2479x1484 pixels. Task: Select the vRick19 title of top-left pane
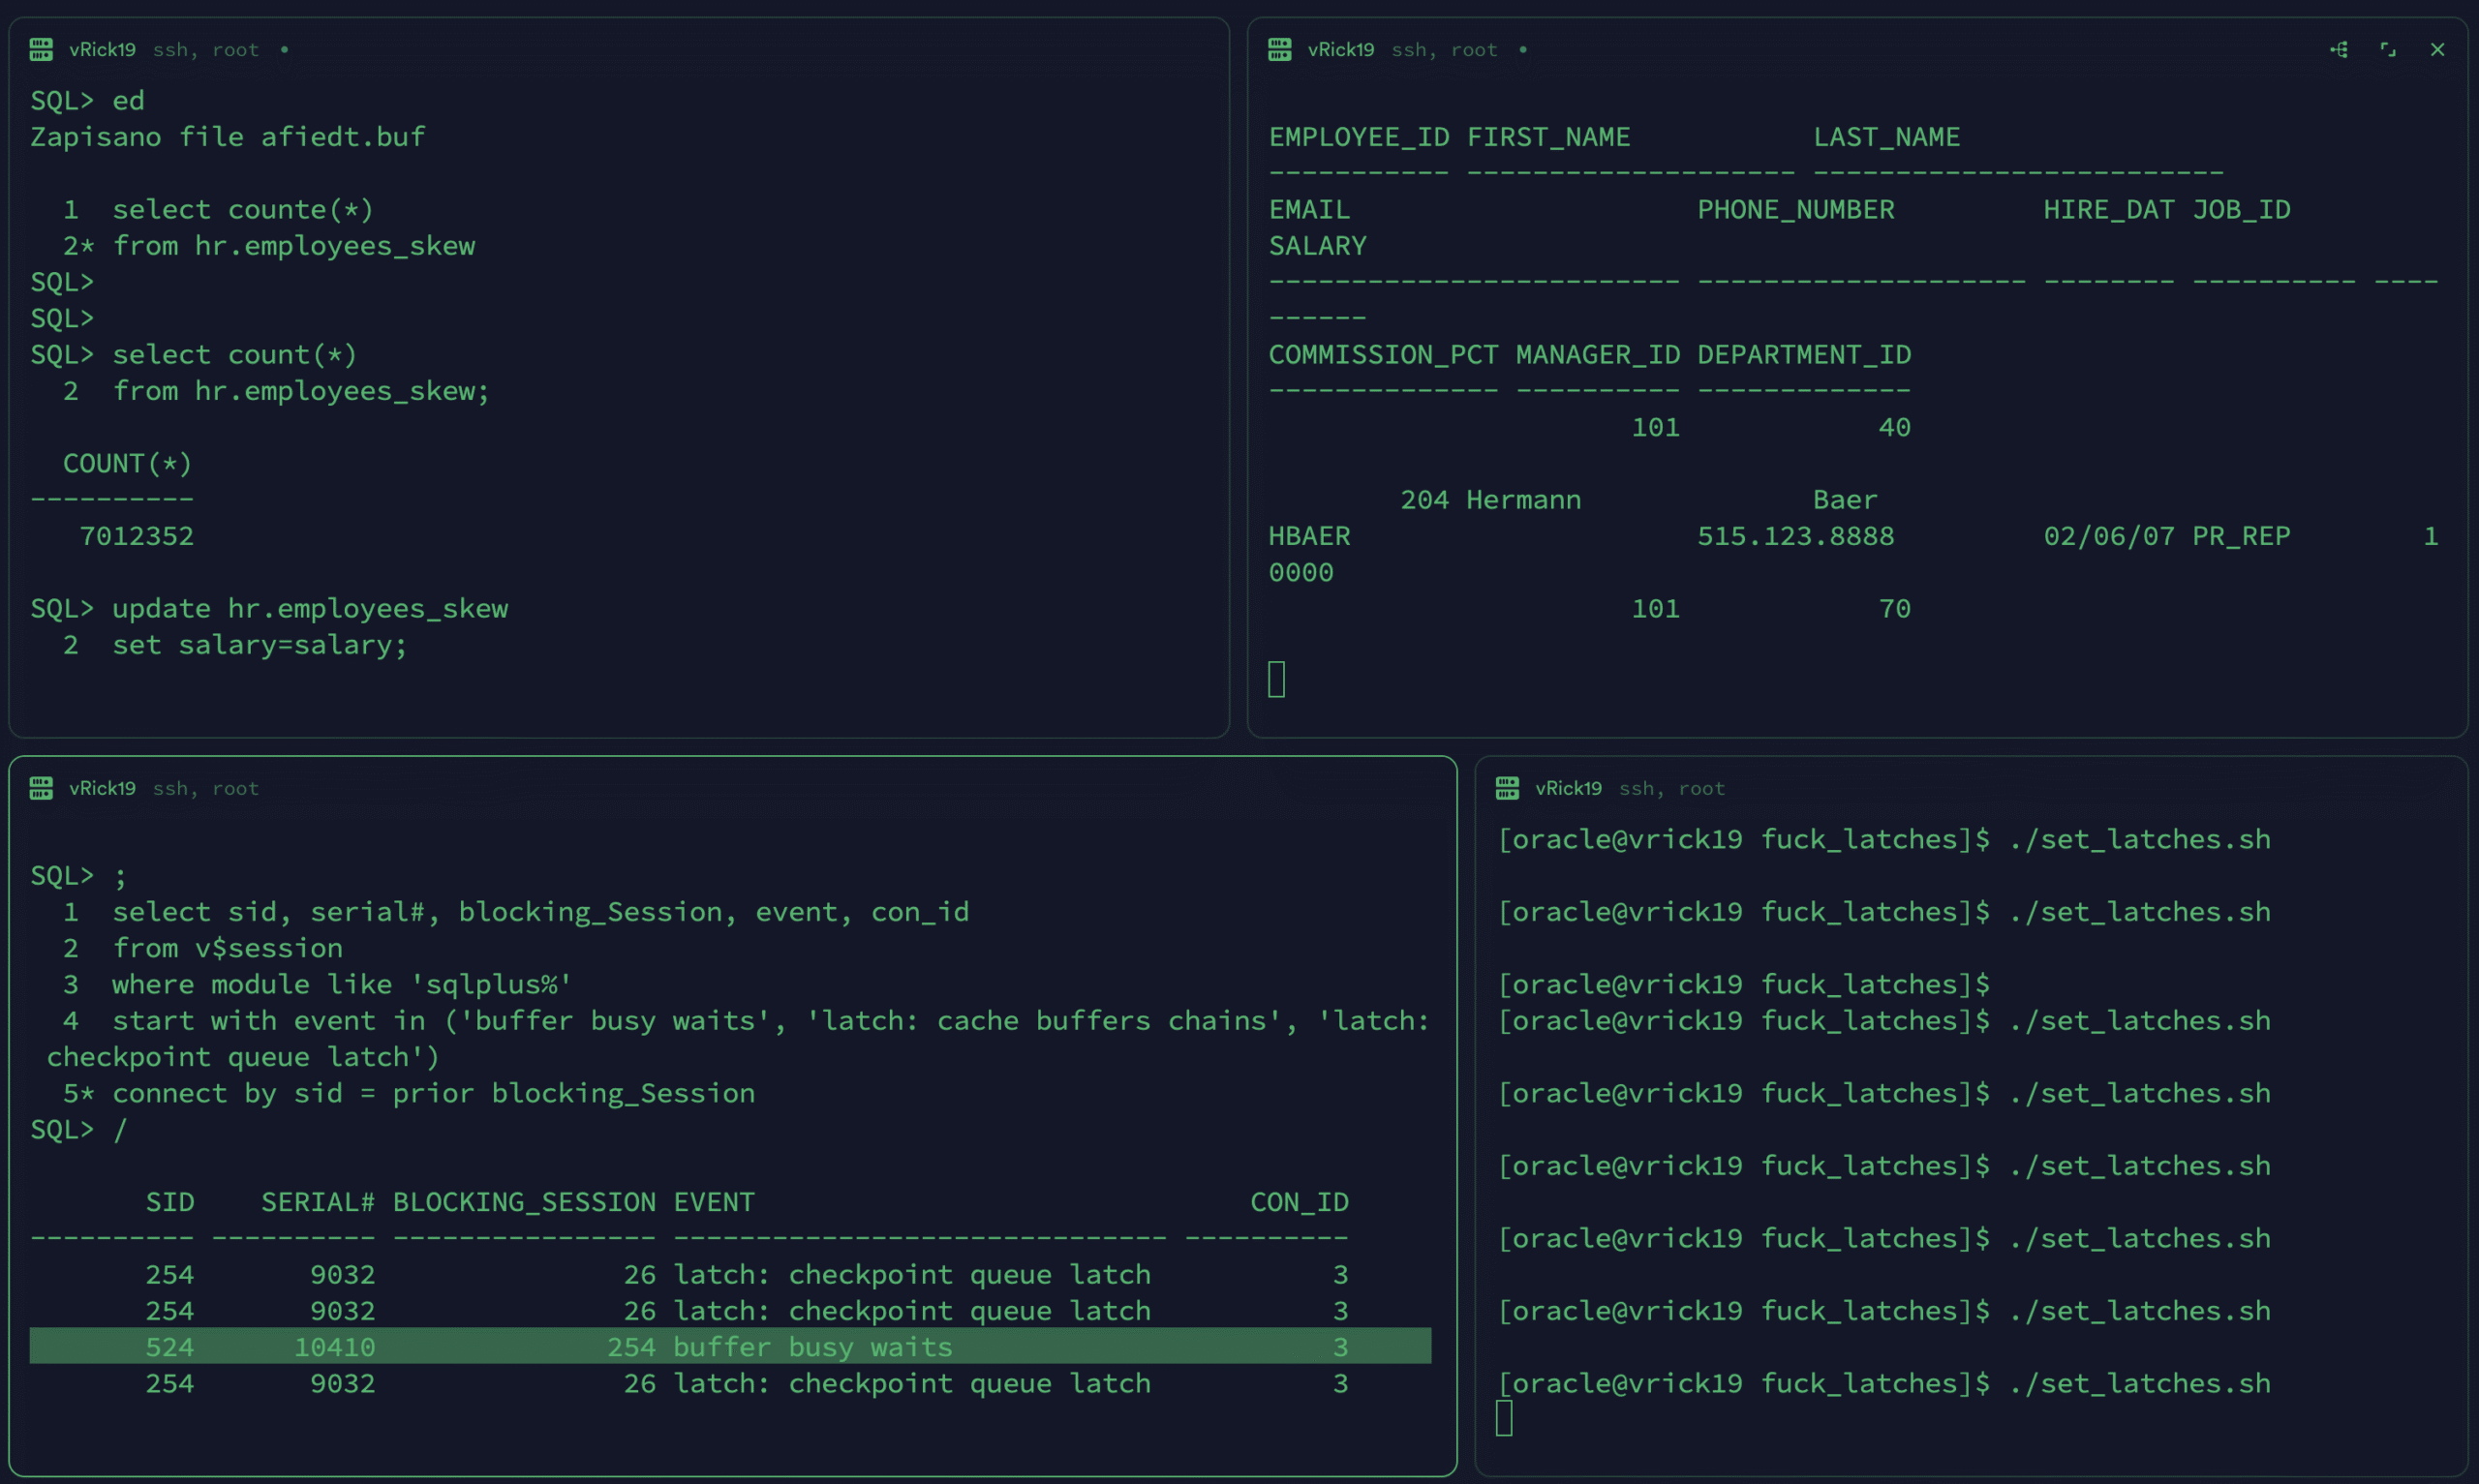[x=102, y=50]
